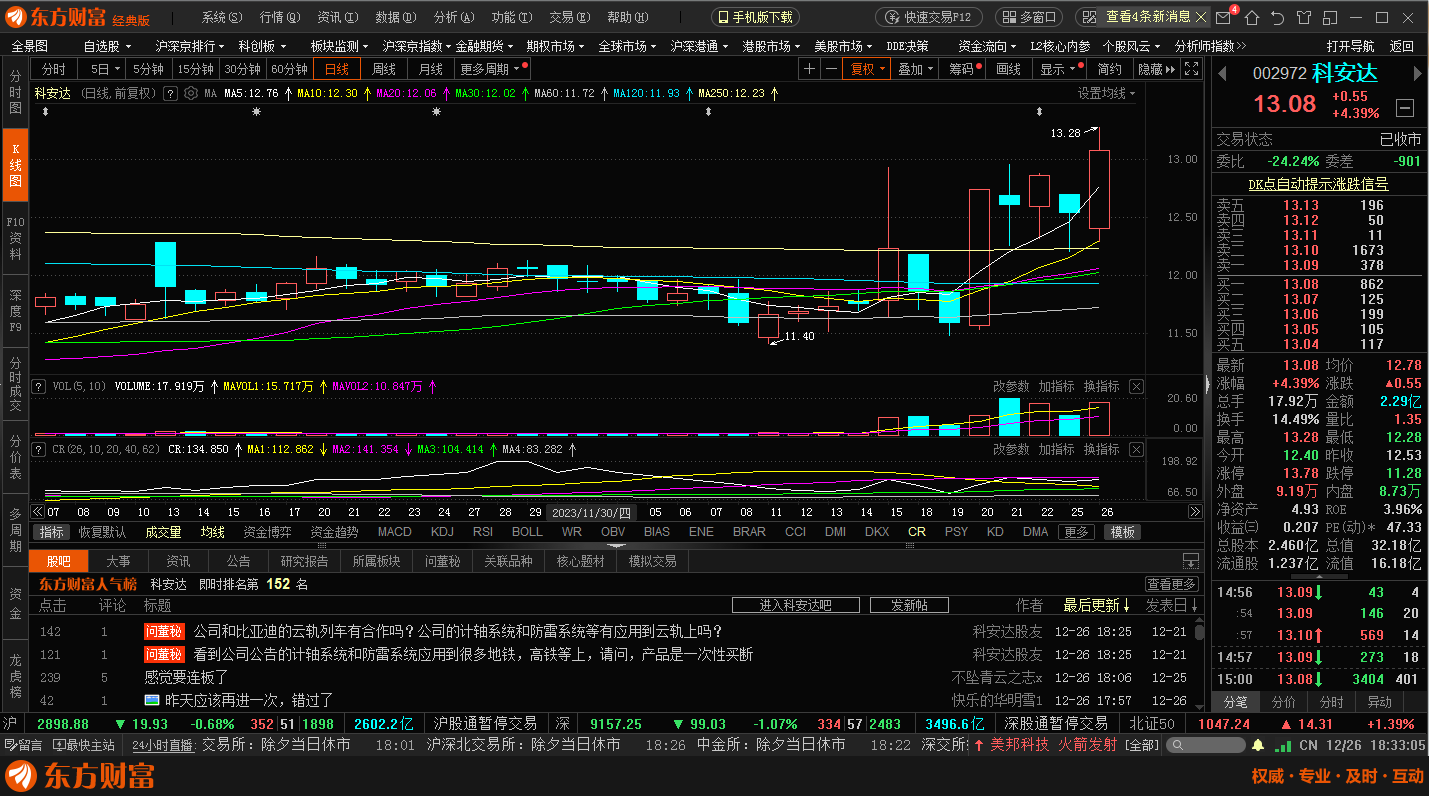Open 快速交易F12 button
Screen dimensions: 1429x796
point(929,17)
